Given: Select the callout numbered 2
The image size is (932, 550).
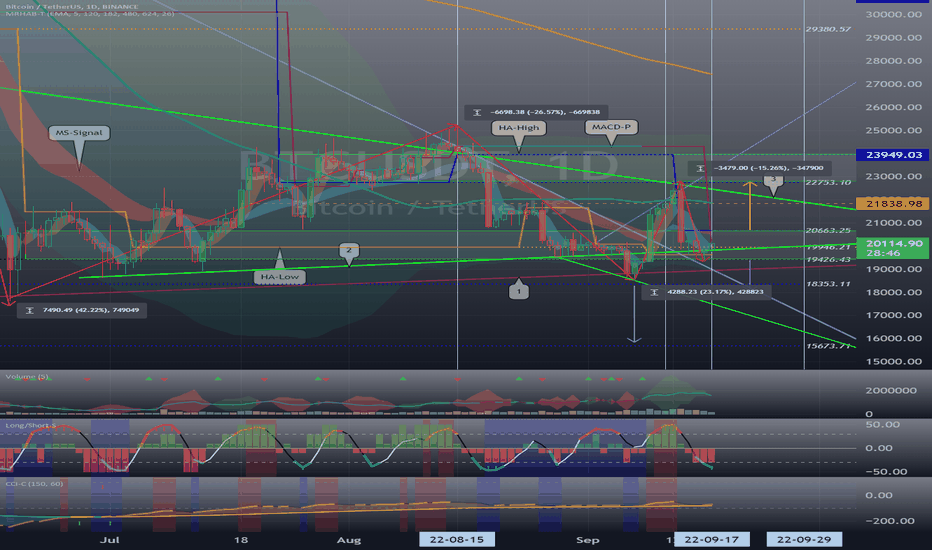Looking at the screenshot, I should click(349, 250).
